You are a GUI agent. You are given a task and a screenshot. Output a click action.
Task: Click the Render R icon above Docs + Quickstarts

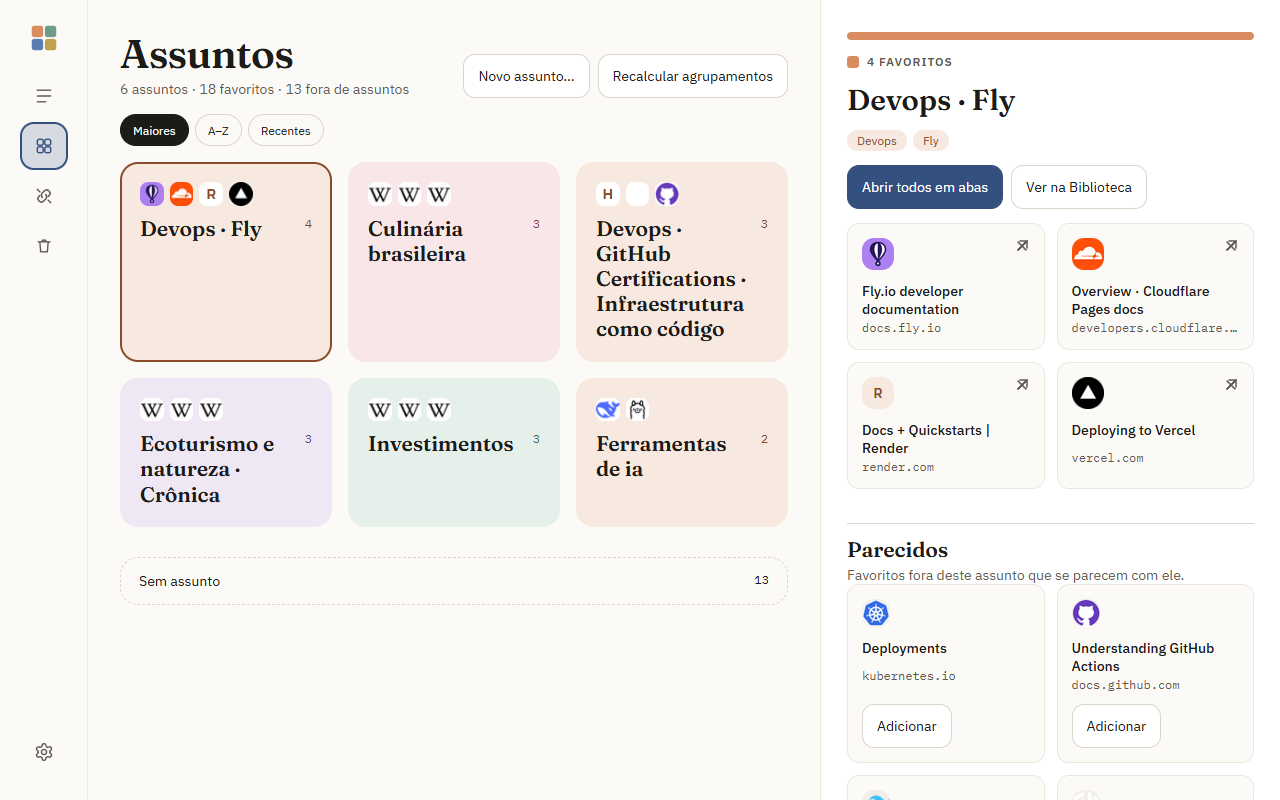pos(878,394)
